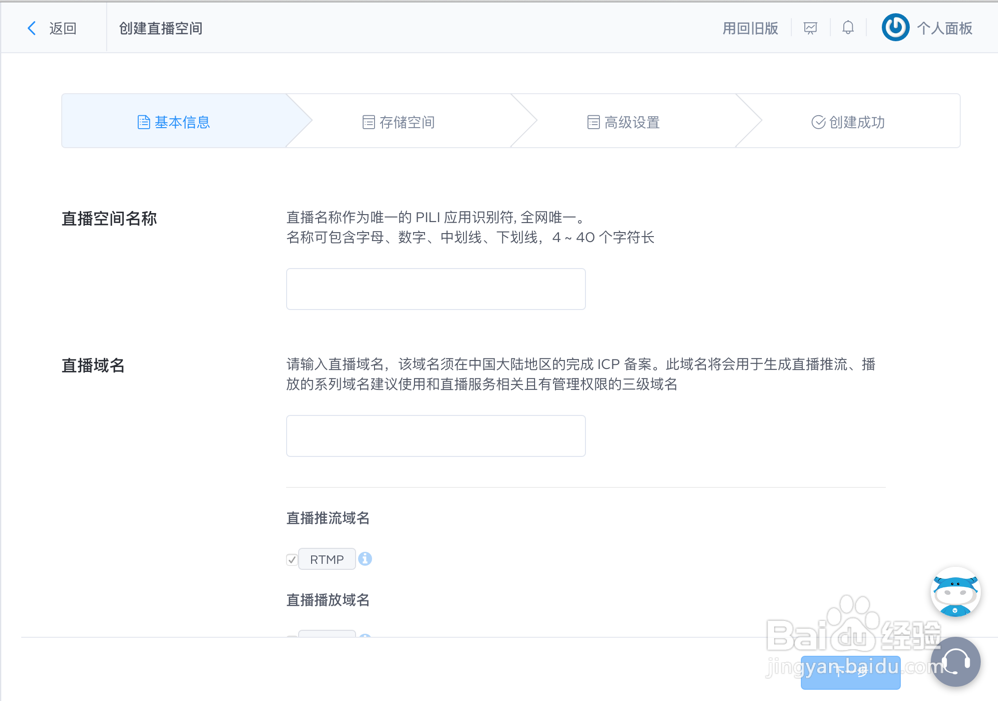Click the 直播空间名称 input field
The image size is (998, 701).
point(435,289)
